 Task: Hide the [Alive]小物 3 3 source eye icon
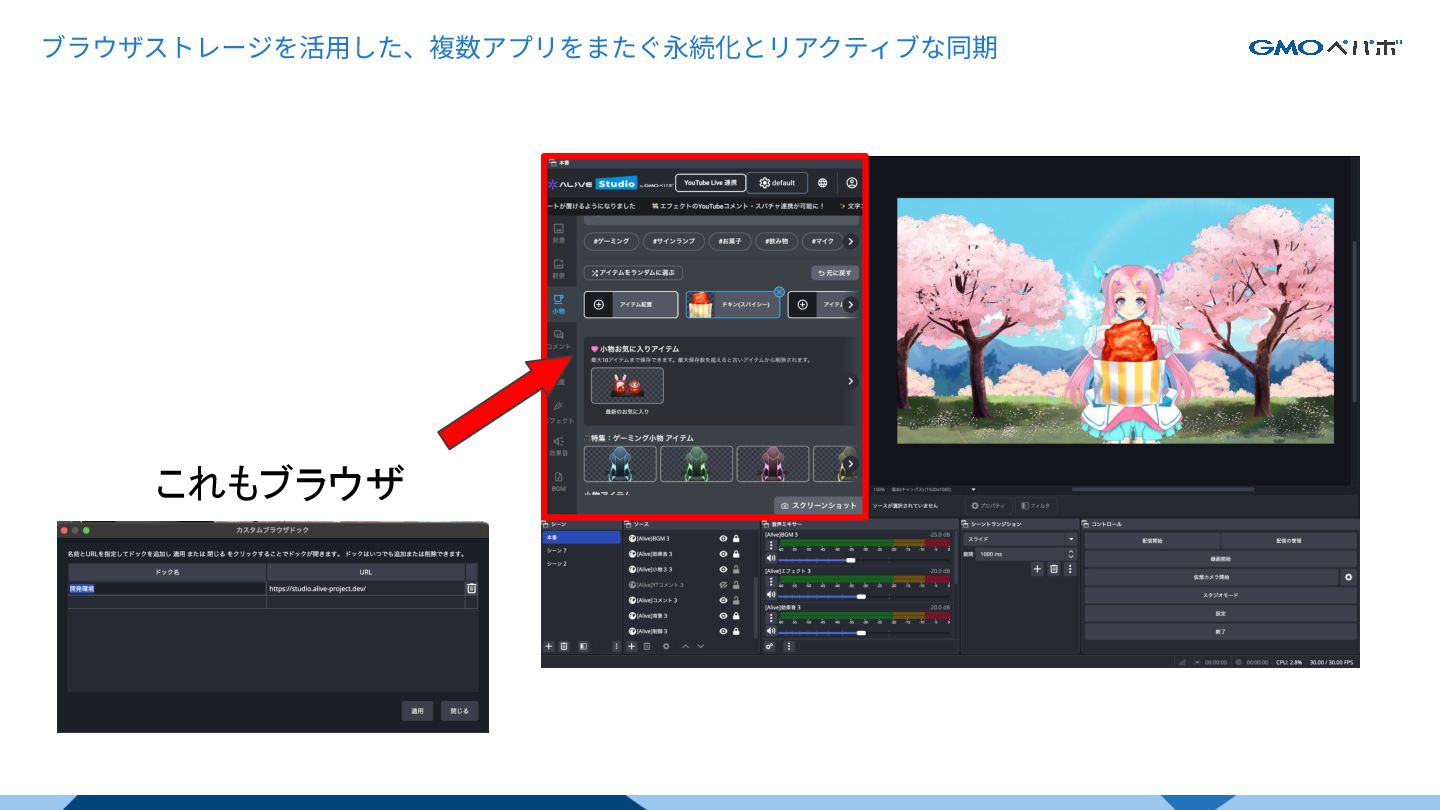723,569
